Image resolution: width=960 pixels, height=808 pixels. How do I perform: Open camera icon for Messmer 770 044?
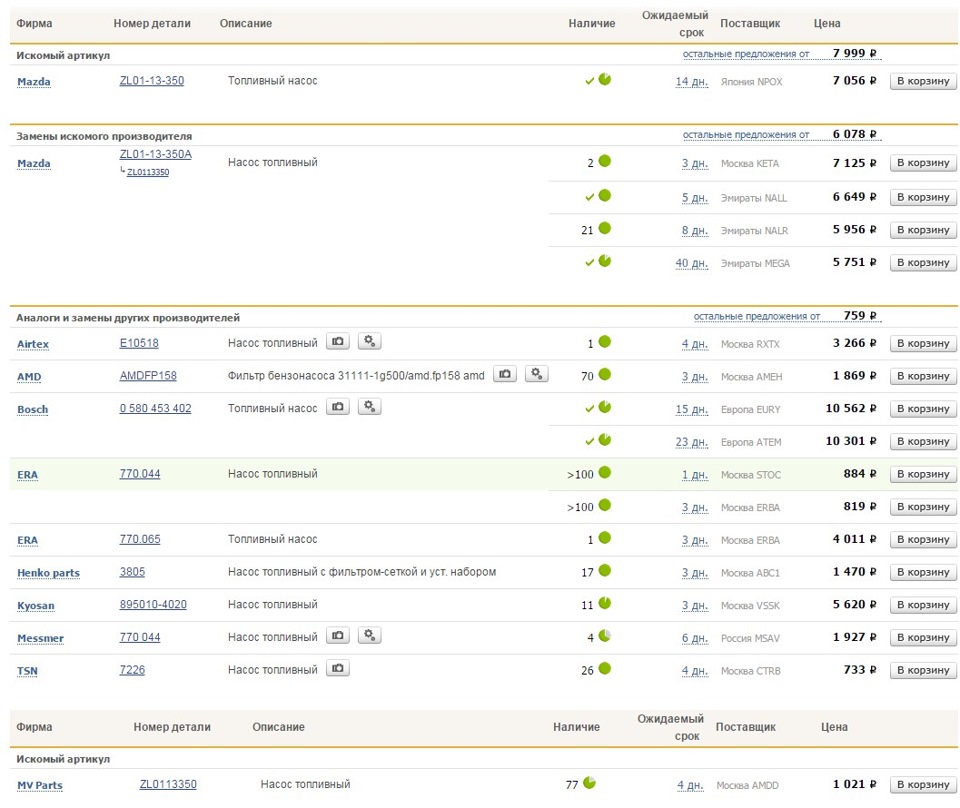point(339,636)
